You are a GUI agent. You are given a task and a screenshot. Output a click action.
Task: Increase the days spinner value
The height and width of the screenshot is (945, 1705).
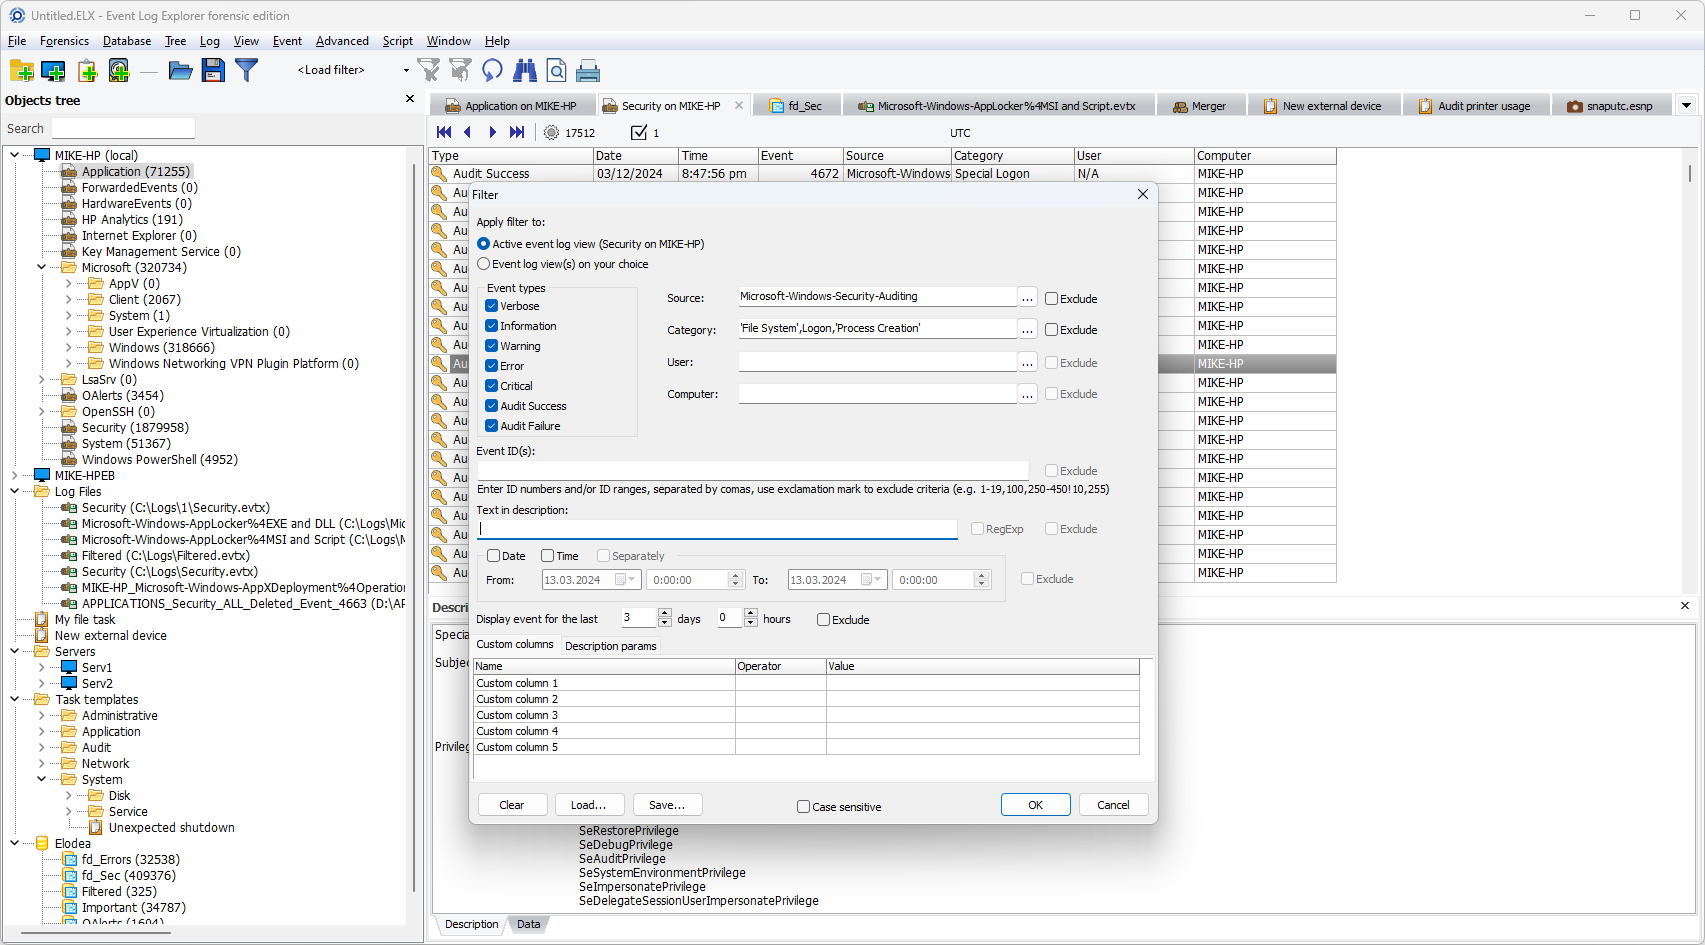pos(665,612)
